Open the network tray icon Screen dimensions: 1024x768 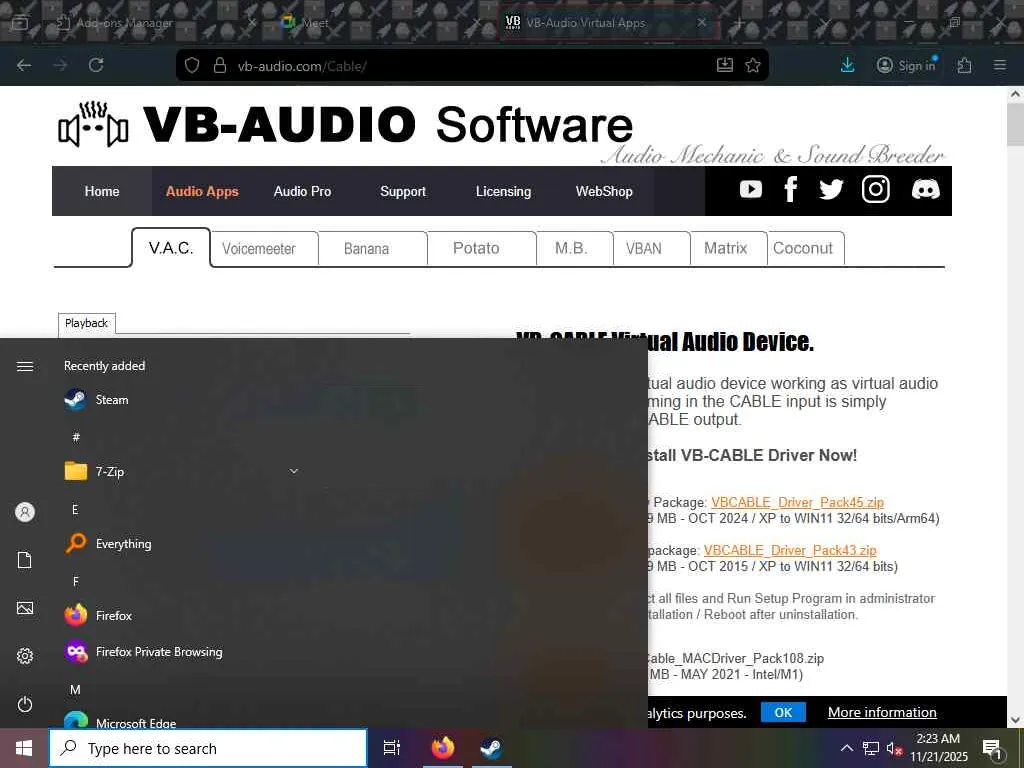871,748
